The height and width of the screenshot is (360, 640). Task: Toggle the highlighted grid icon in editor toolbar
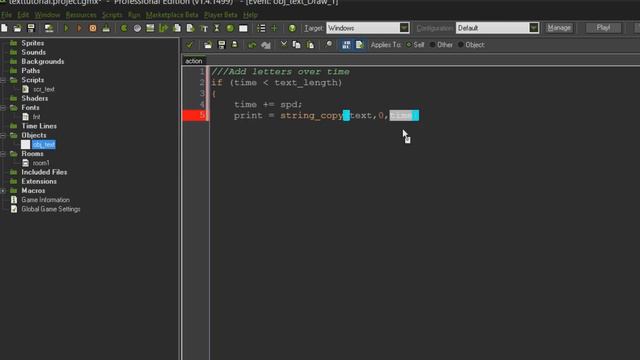point(346,44)
